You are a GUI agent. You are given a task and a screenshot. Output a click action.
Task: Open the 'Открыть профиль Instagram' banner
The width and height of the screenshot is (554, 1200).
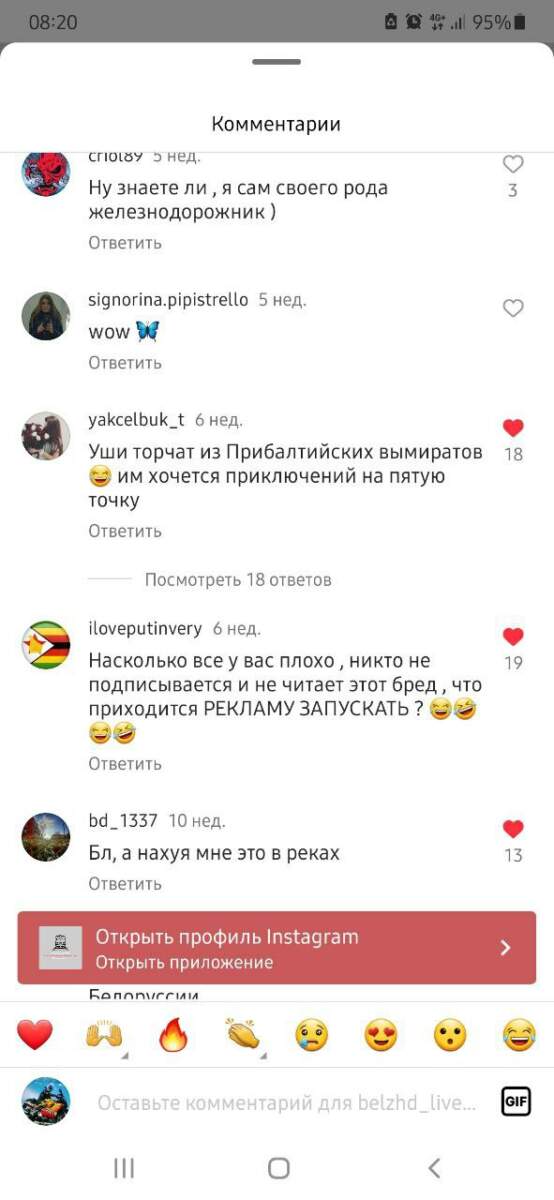277,947
